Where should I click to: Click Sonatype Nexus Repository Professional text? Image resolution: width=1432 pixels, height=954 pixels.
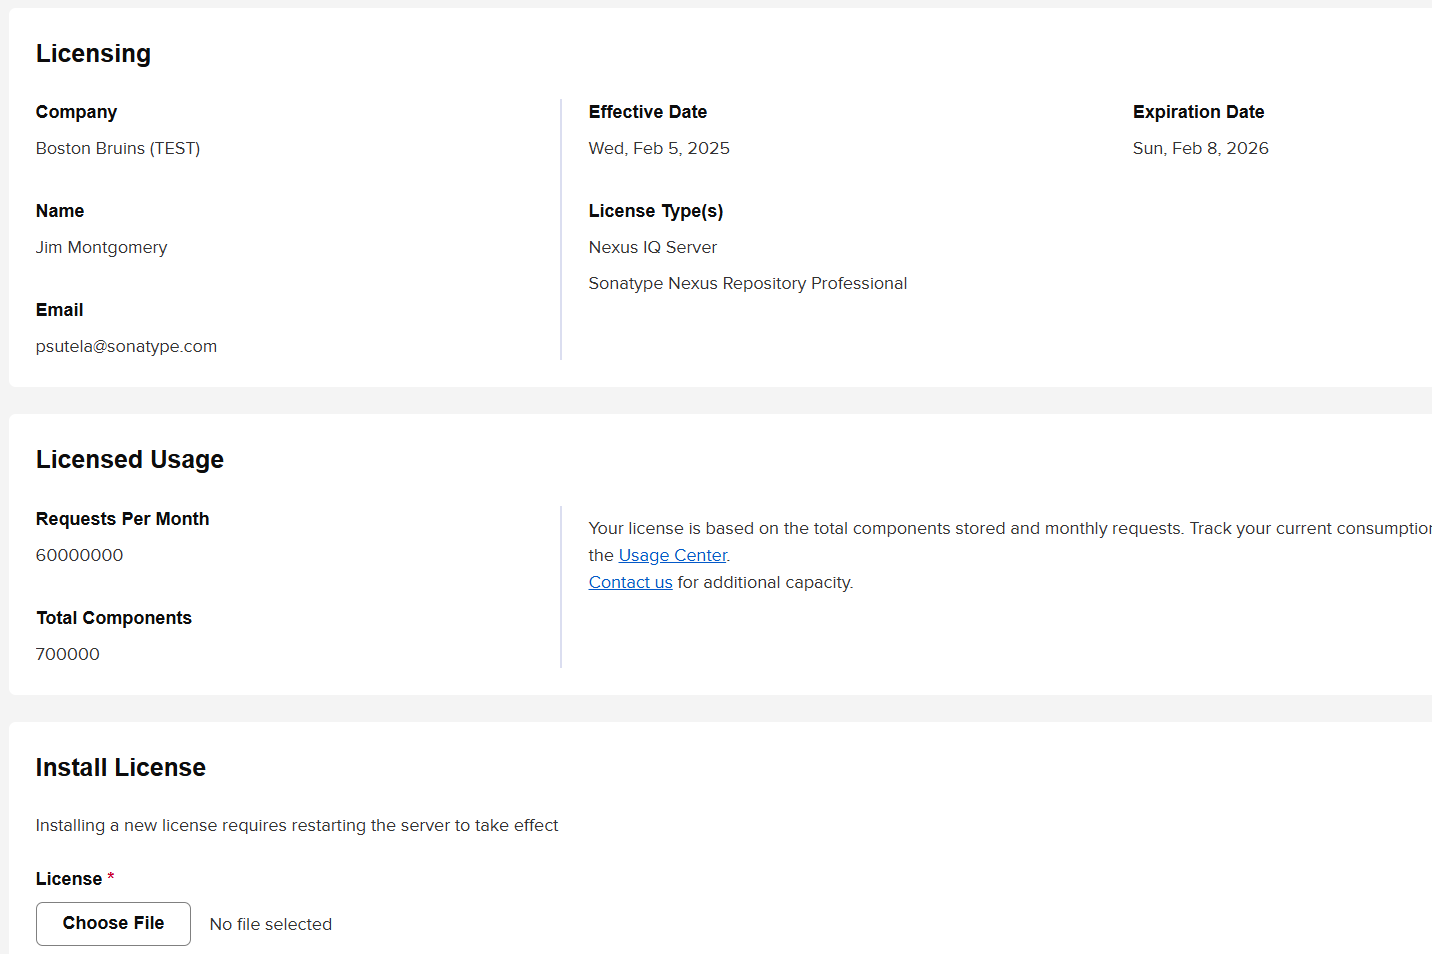click(x=747, y=283)
